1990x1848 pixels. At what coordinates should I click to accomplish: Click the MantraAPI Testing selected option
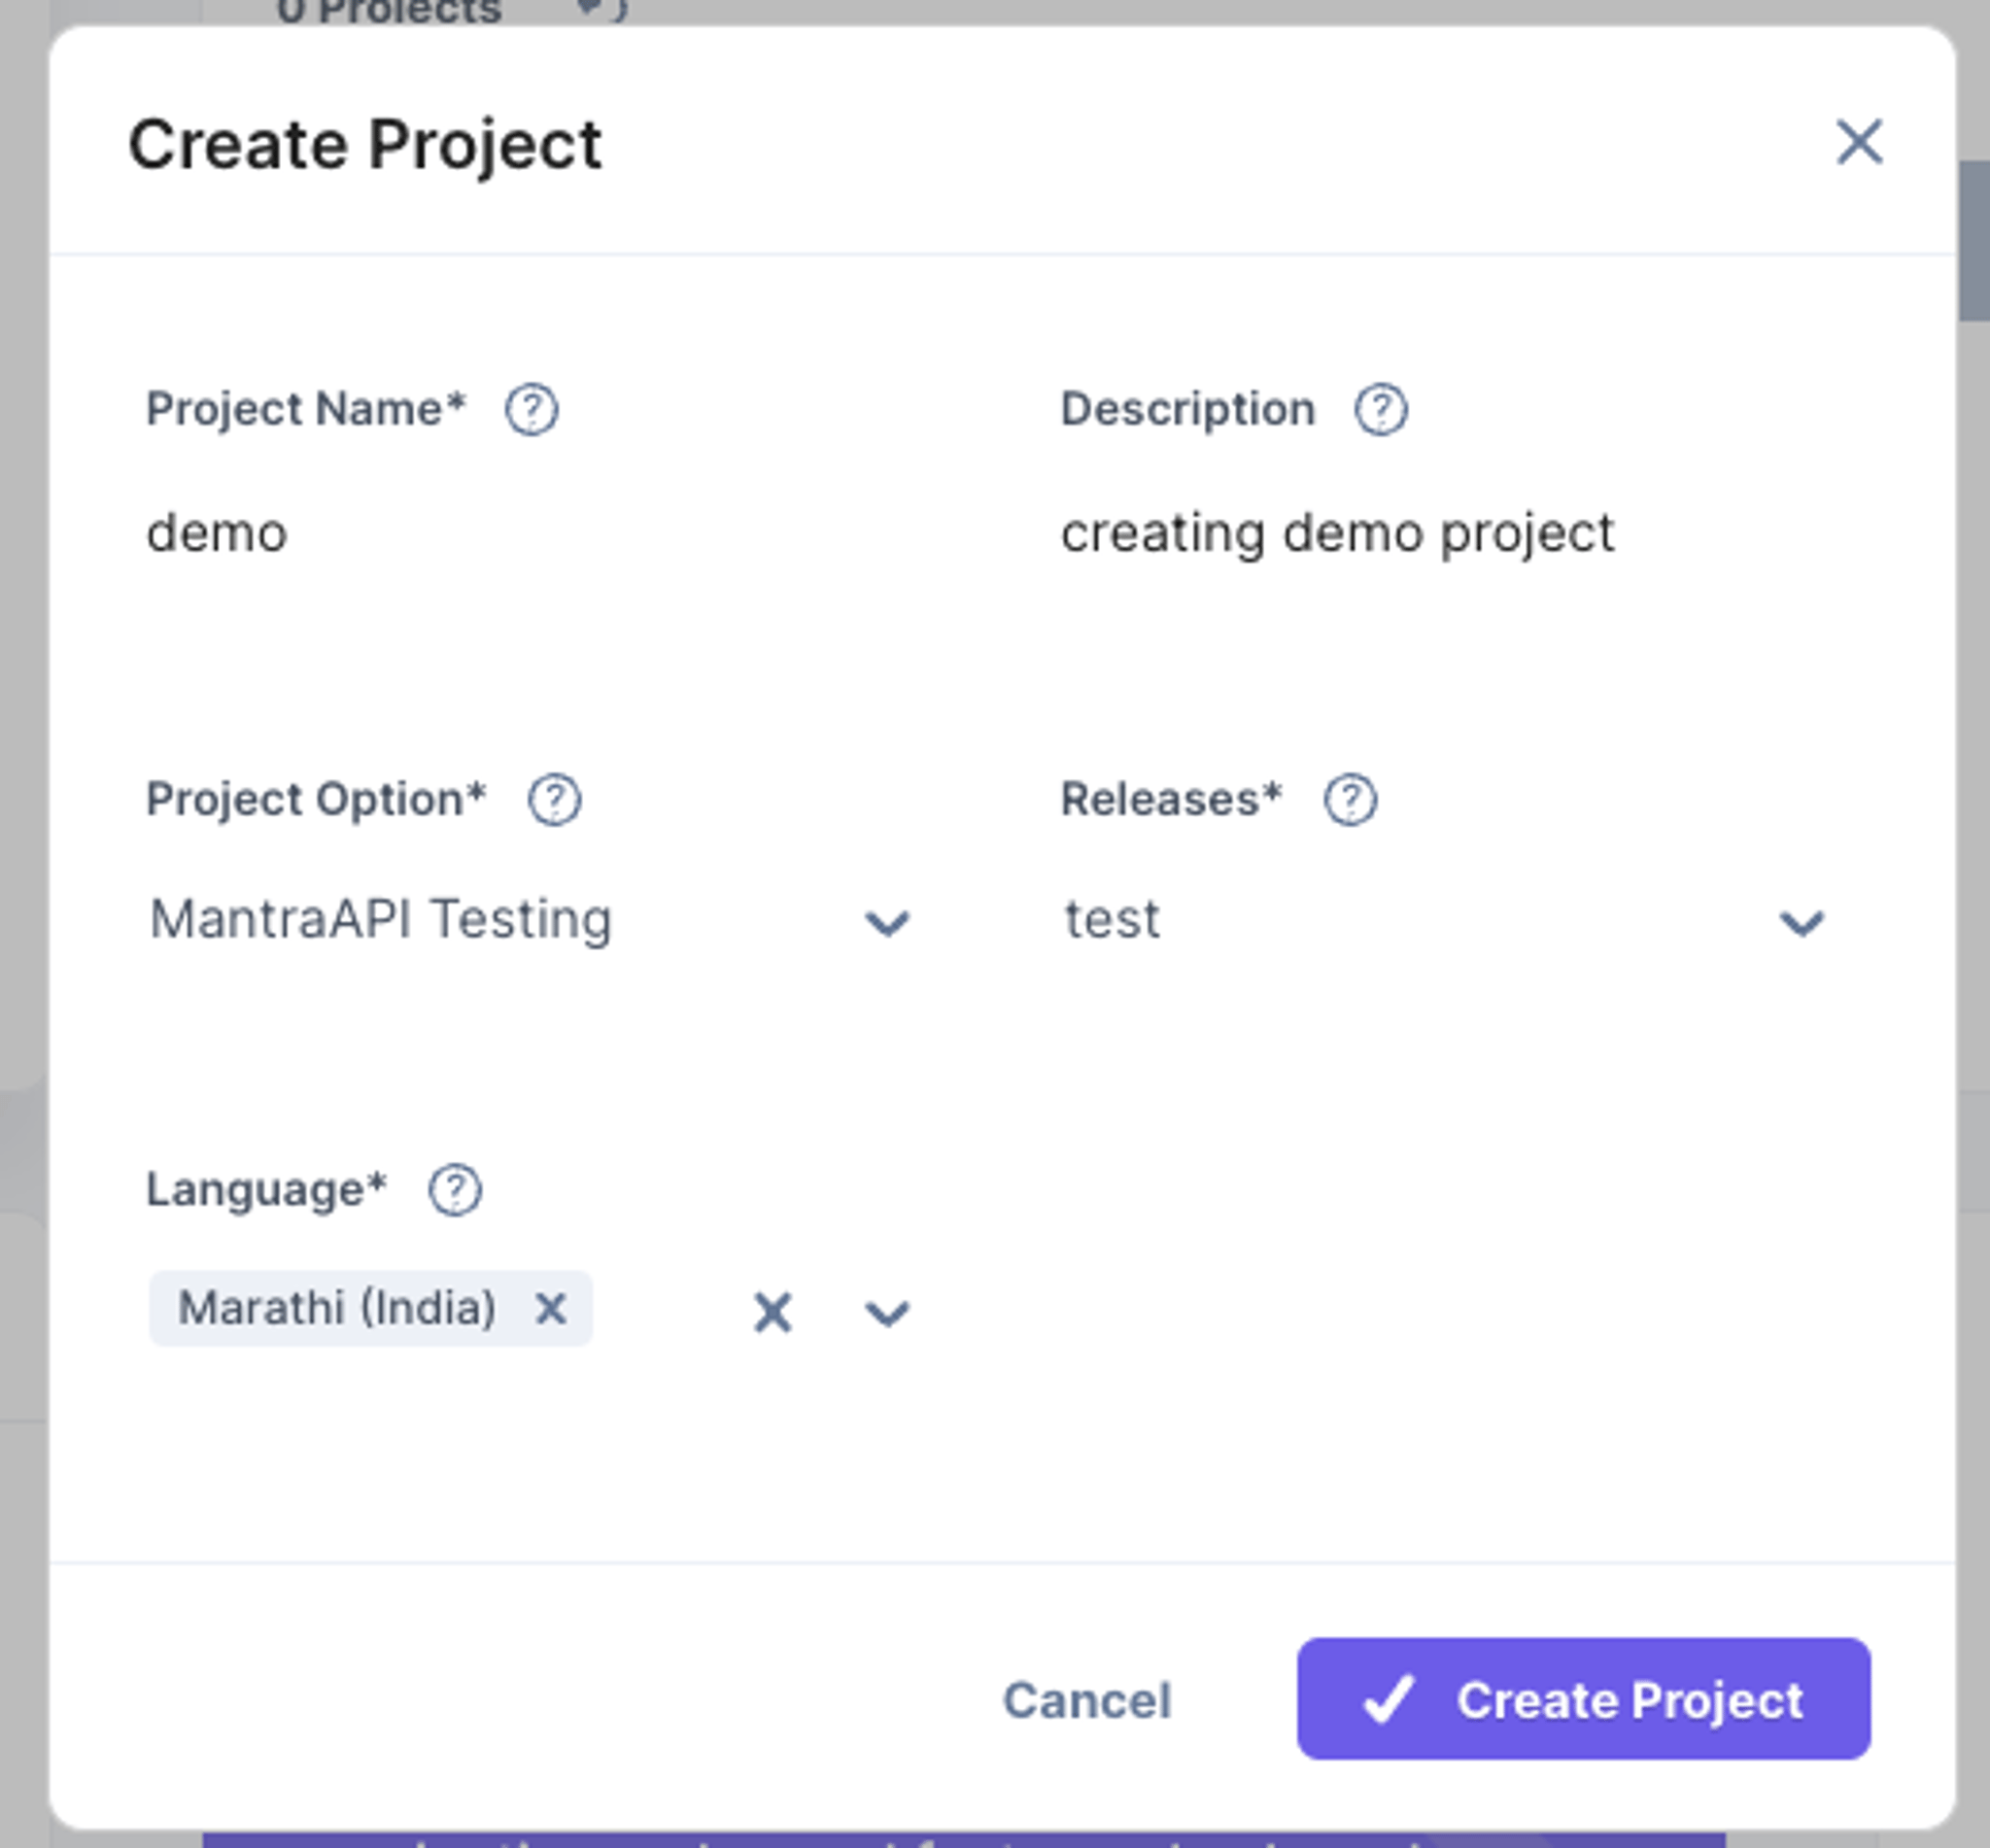tap(380, 919)
